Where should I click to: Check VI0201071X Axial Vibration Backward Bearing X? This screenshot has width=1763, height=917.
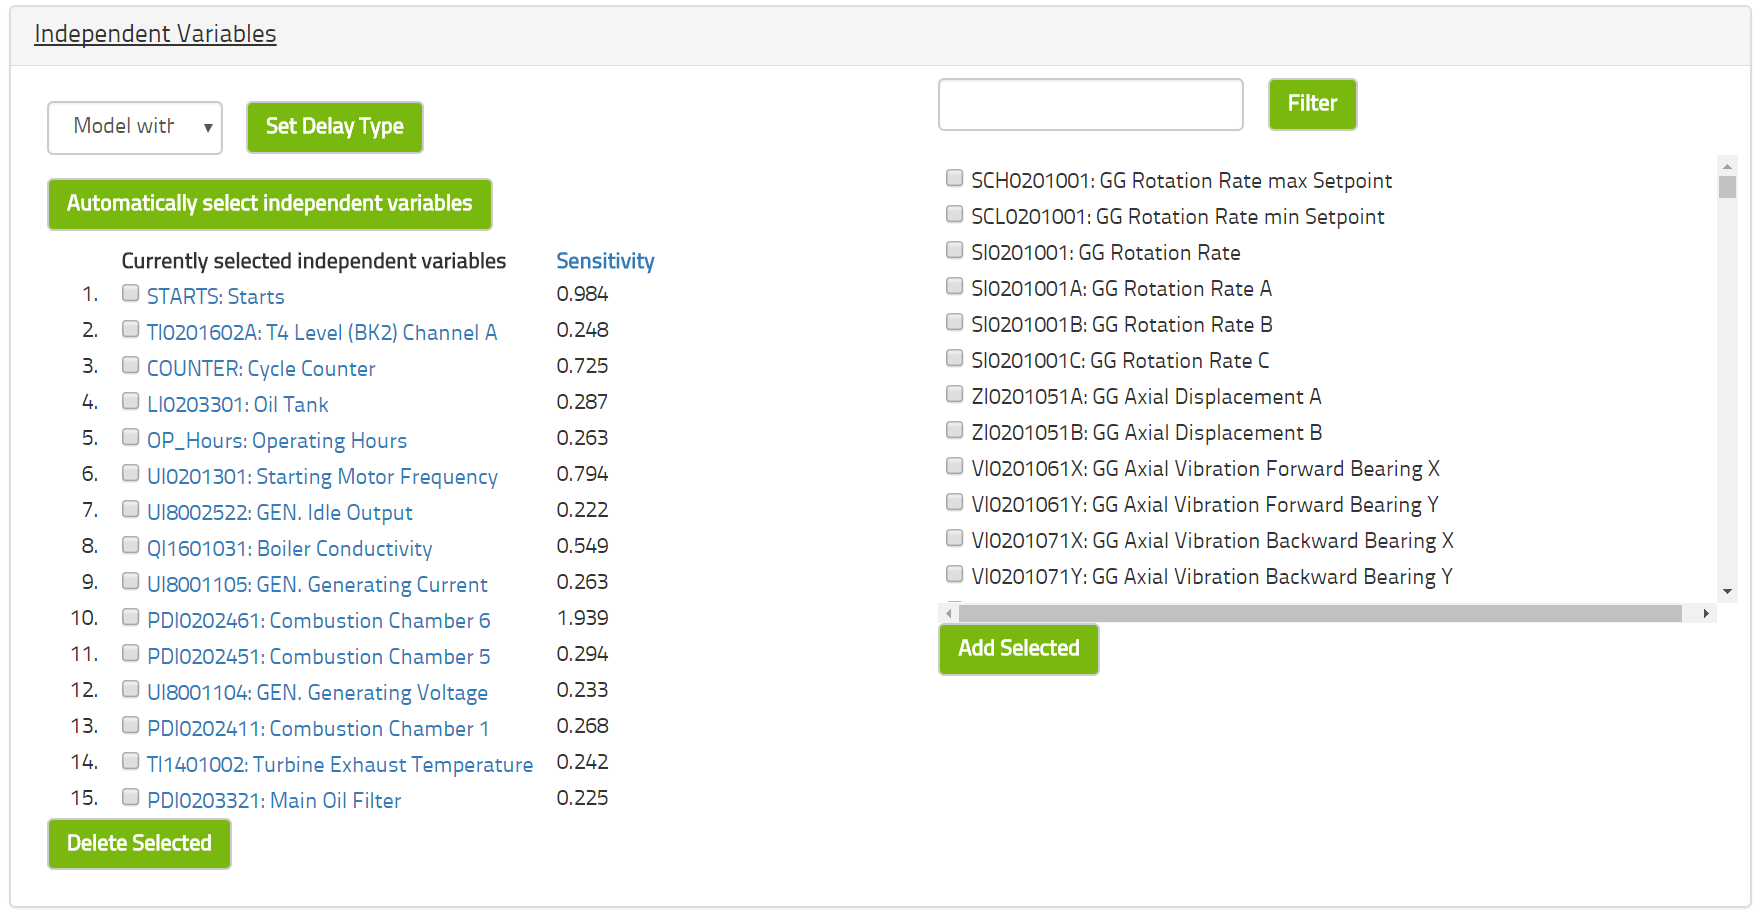955,538
